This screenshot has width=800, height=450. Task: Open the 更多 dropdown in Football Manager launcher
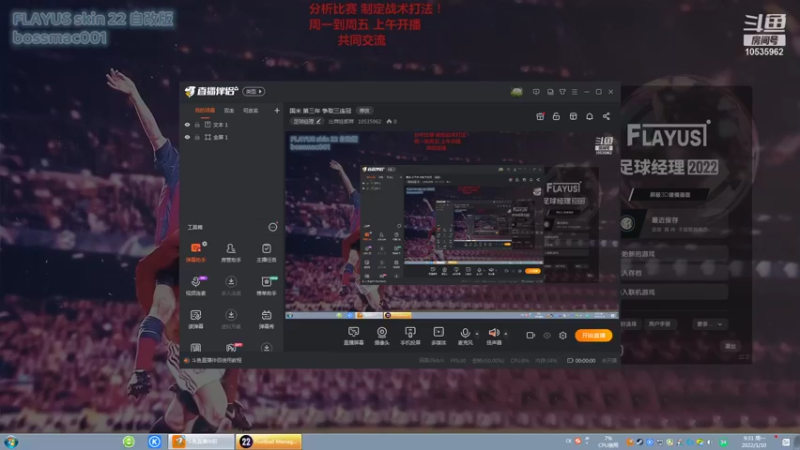coord(709,324)
